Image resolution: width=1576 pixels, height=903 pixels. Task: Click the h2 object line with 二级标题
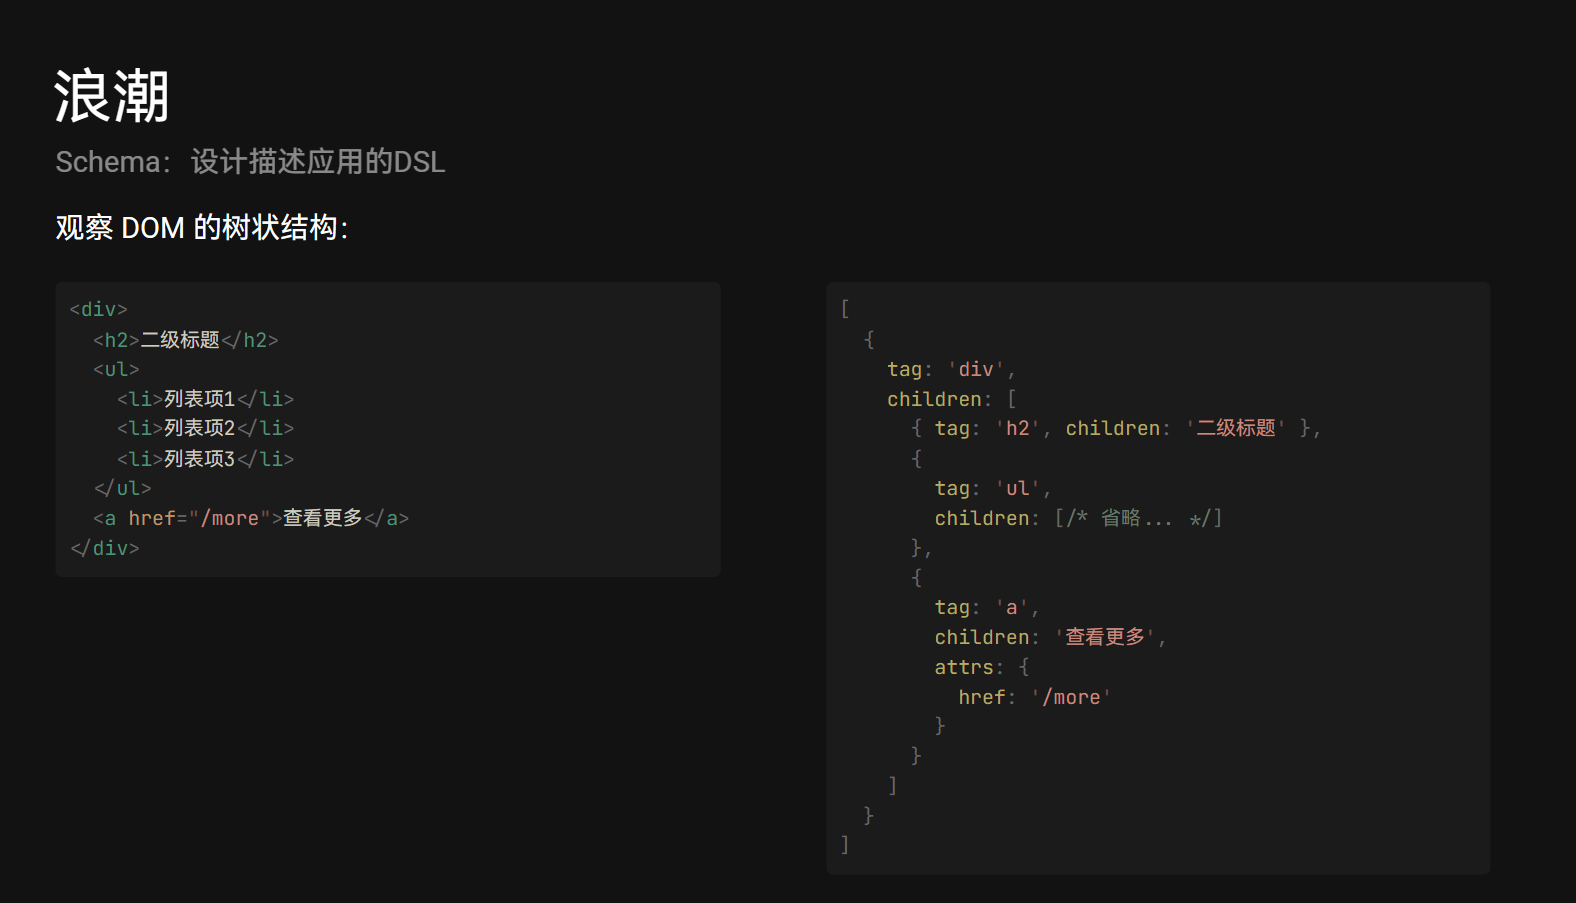coord(1115,429)
